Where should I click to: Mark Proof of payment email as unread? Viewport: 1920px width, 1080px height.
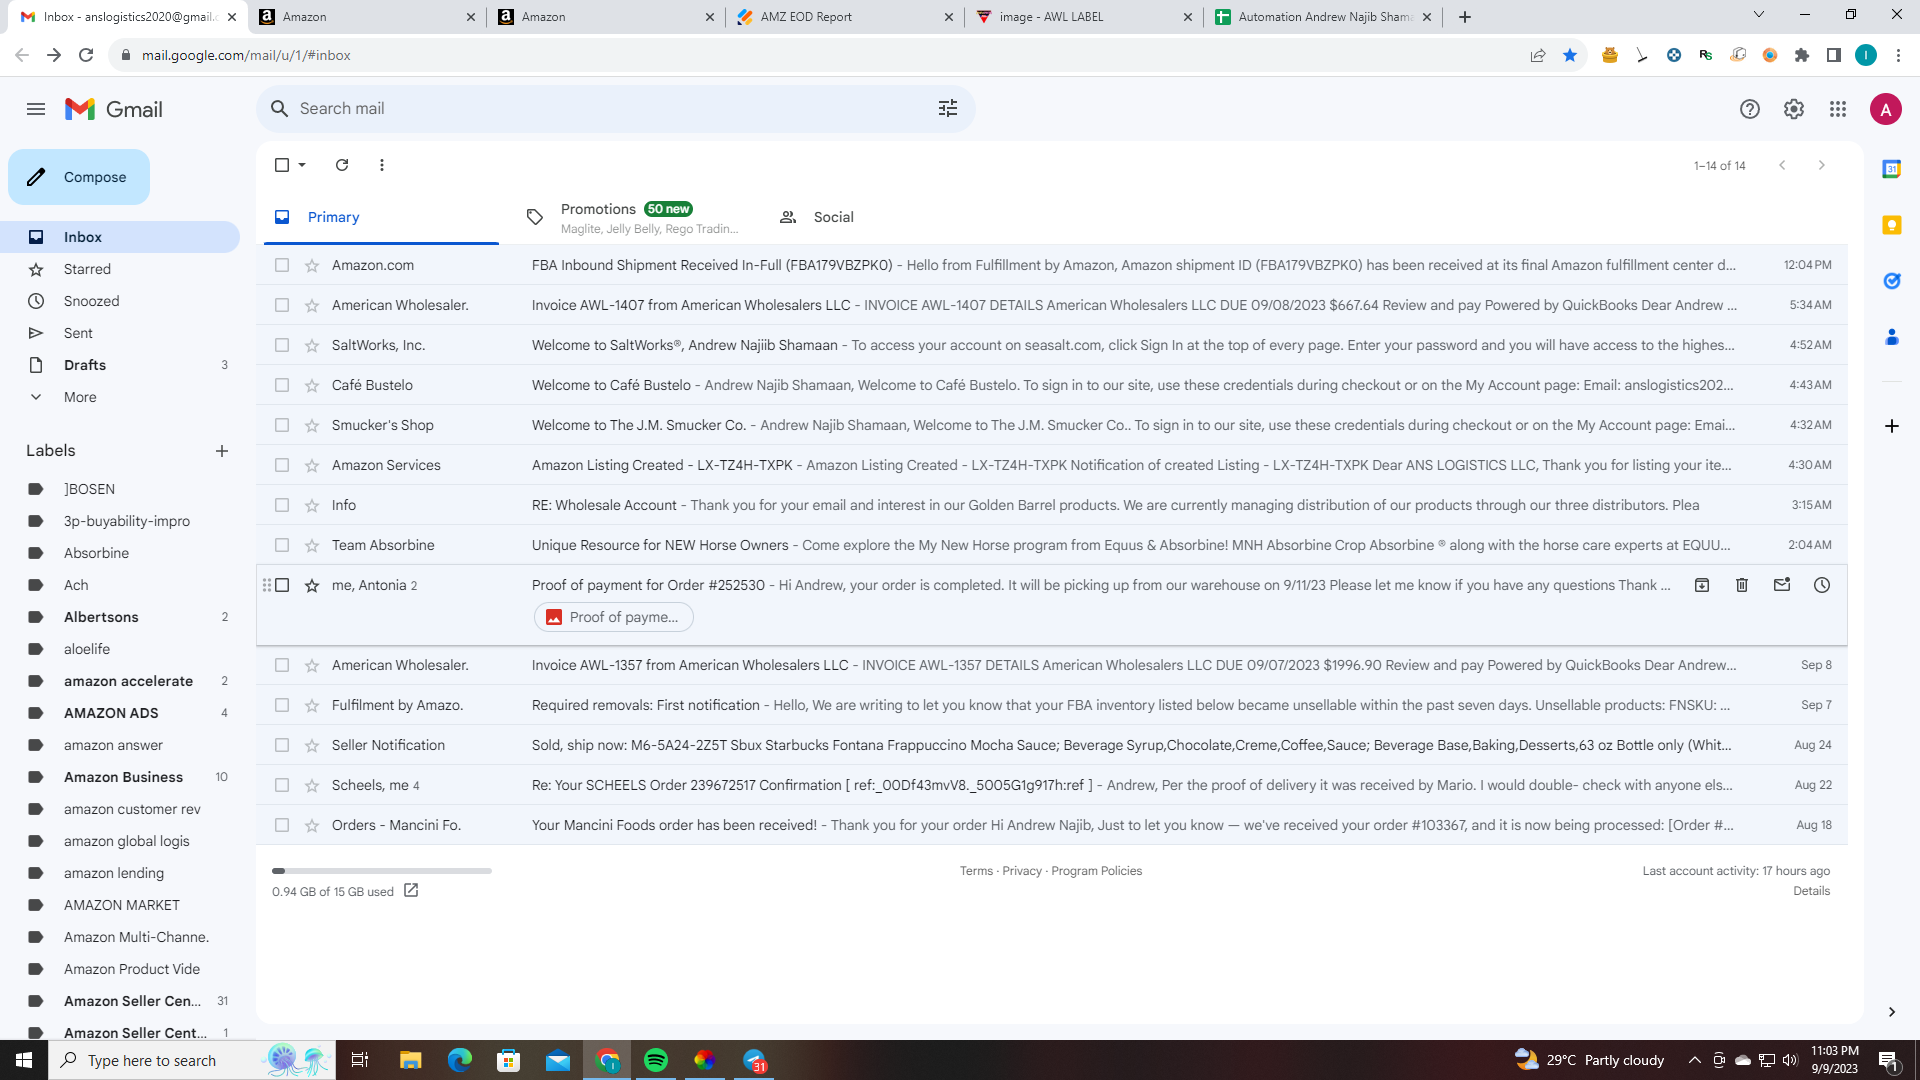[1782, 585]
